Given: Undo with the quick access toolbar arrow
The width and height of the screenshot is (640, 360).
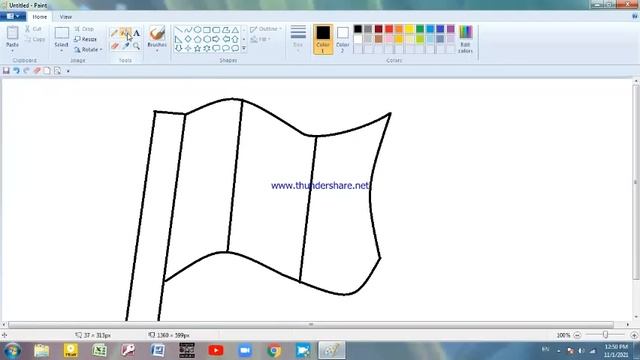Looking at the screenshot, I should click(x=16, y=71).
